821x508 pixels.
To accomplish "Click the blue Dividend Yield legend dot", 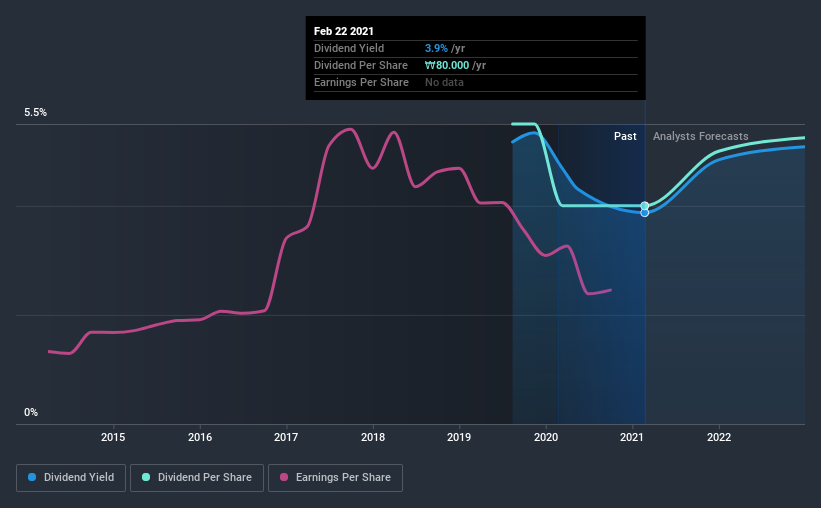I will [32, 477].
